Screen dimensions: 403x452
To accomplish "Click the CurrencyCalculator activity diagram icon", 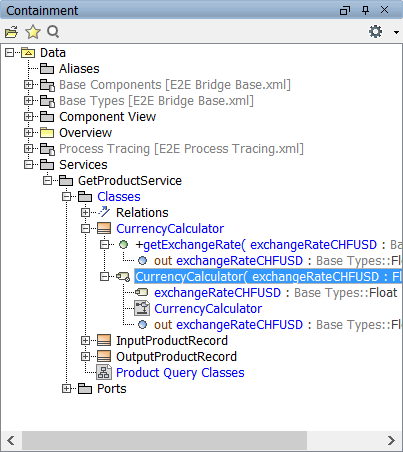I will (x=142, y=308).
